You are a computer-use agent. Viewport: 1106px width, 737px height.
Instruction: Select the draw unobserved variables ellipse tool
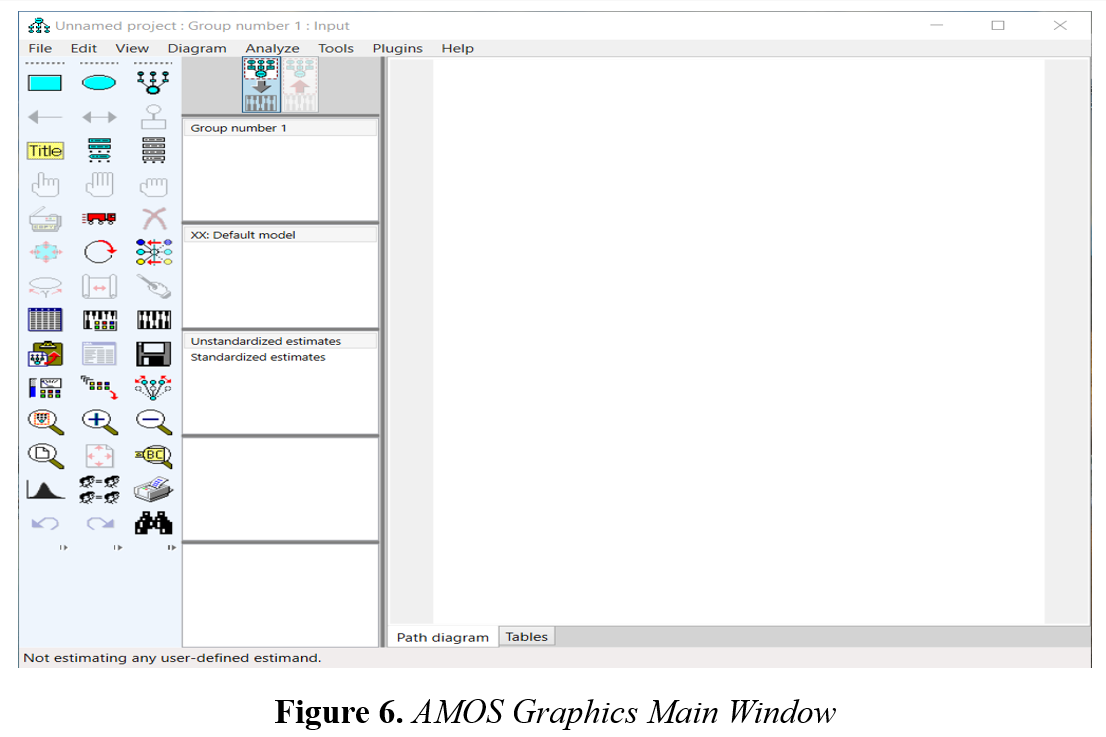[99, 83]
